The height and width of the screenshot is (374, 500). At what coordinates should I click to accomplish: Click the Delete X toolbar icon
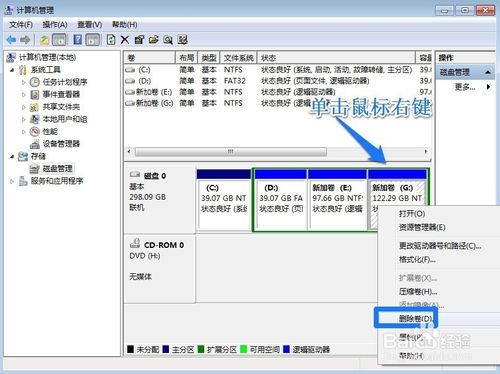[125, 40]
